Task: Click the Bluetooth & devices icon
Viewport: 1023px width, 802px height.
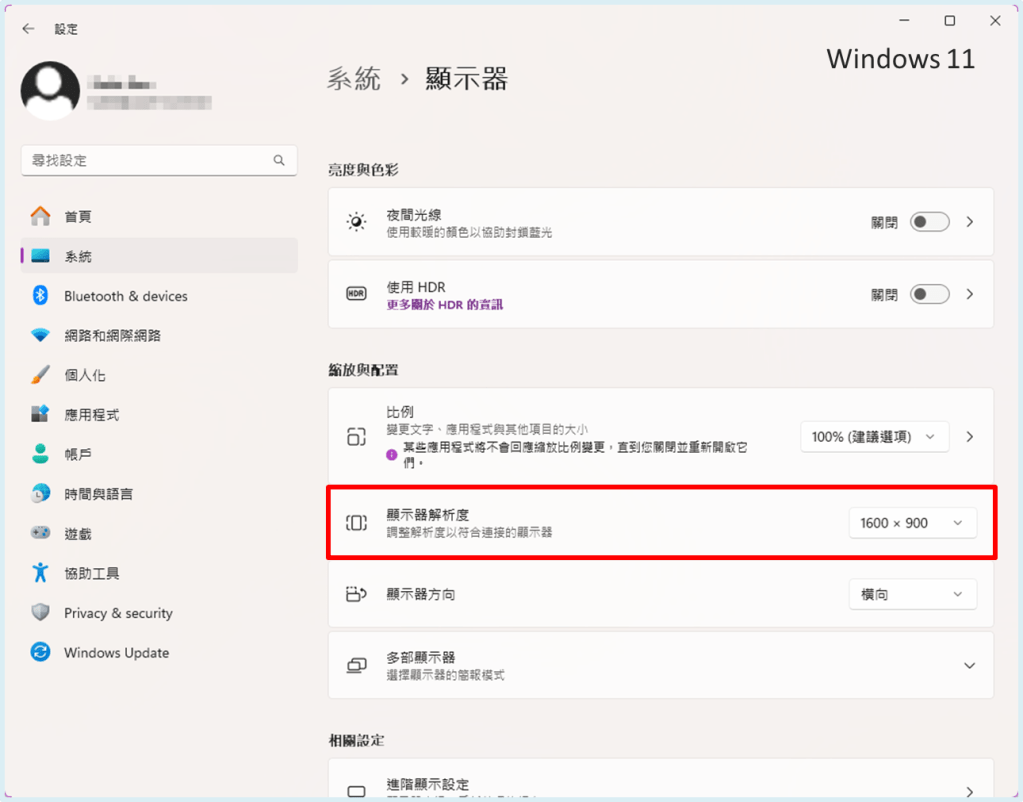Action: (40, 296)
